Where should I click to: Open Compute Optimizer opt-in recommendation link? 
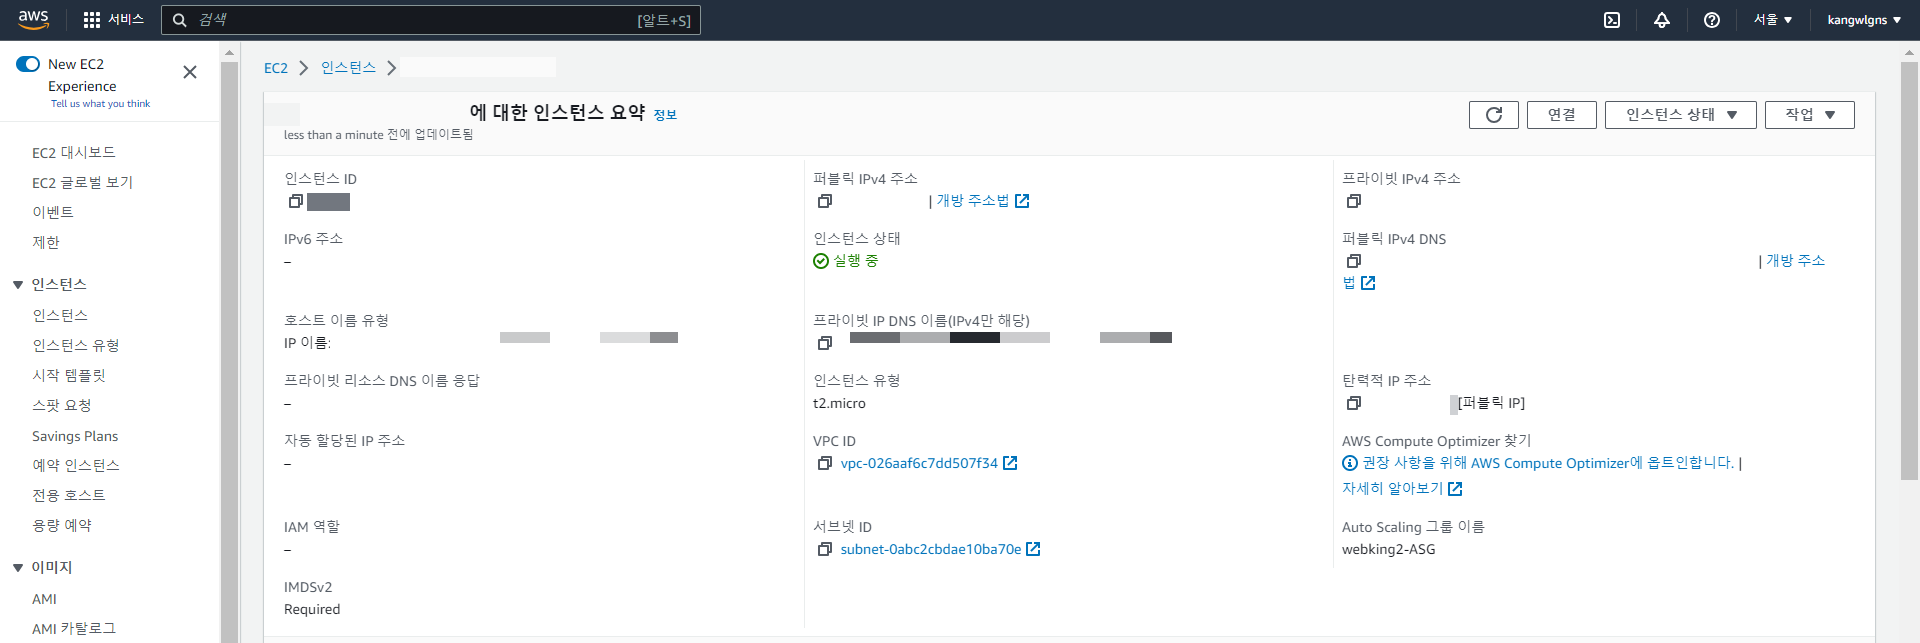[1548, 463]
